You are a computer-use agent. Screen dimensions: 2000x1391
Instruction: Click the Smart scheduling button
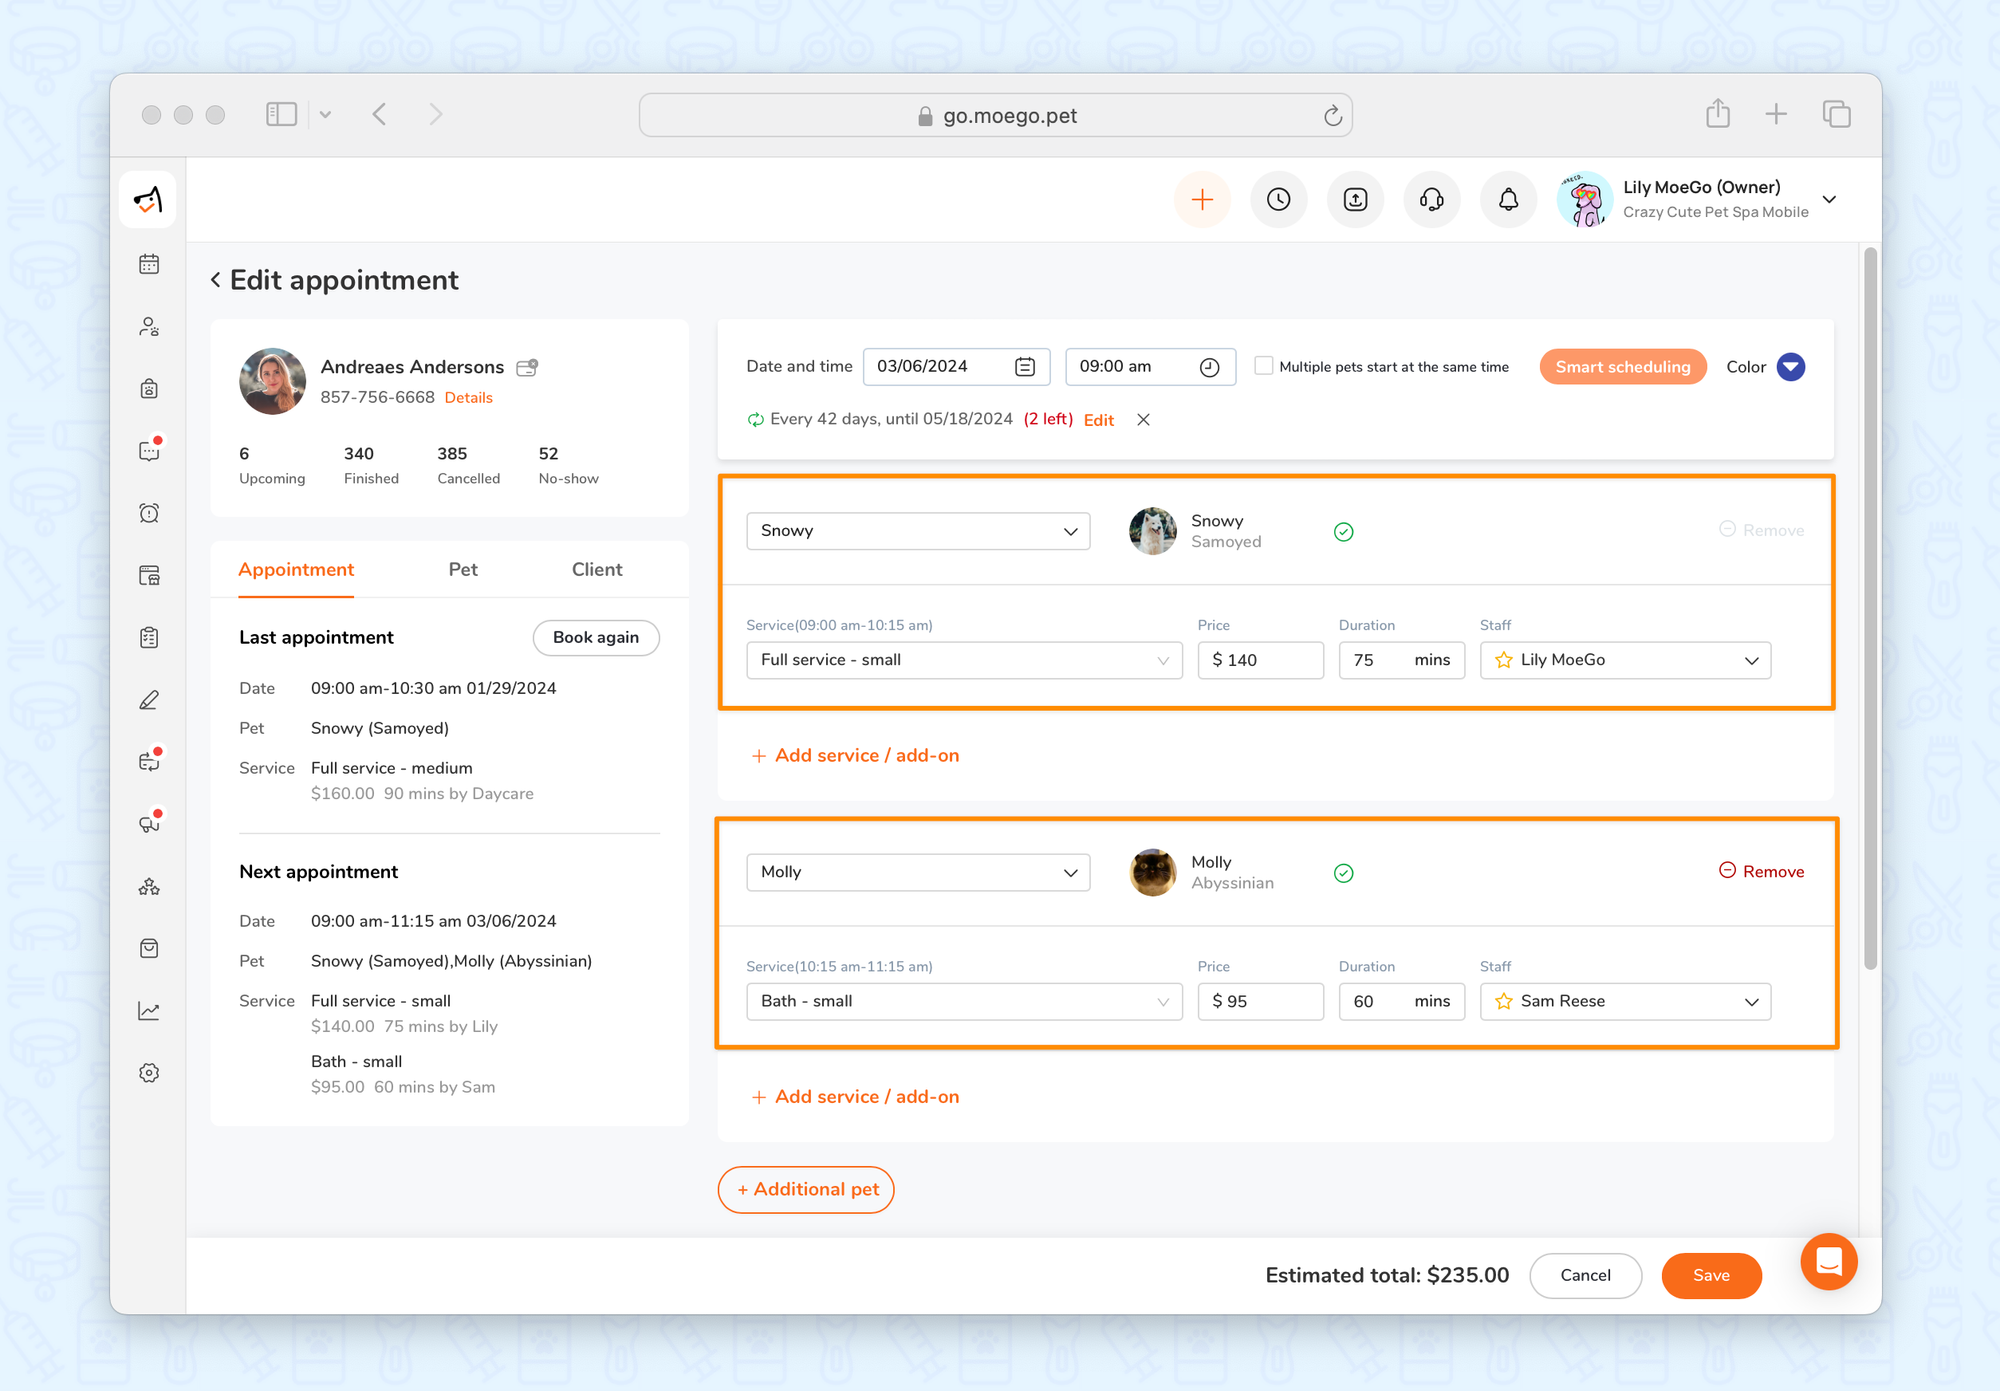point(1622,367)
